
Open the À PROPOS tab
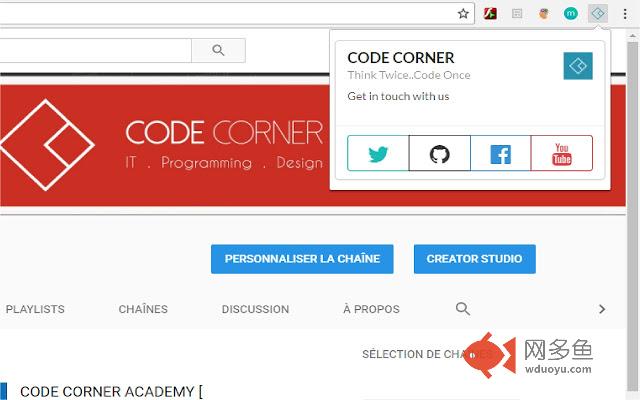coord(371,309)
